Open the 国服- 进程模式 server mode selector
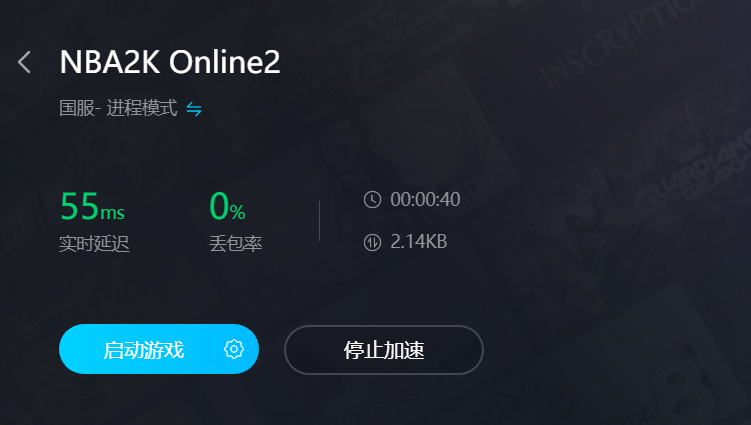Screen dimensions: 751x425 click(118, 108)
